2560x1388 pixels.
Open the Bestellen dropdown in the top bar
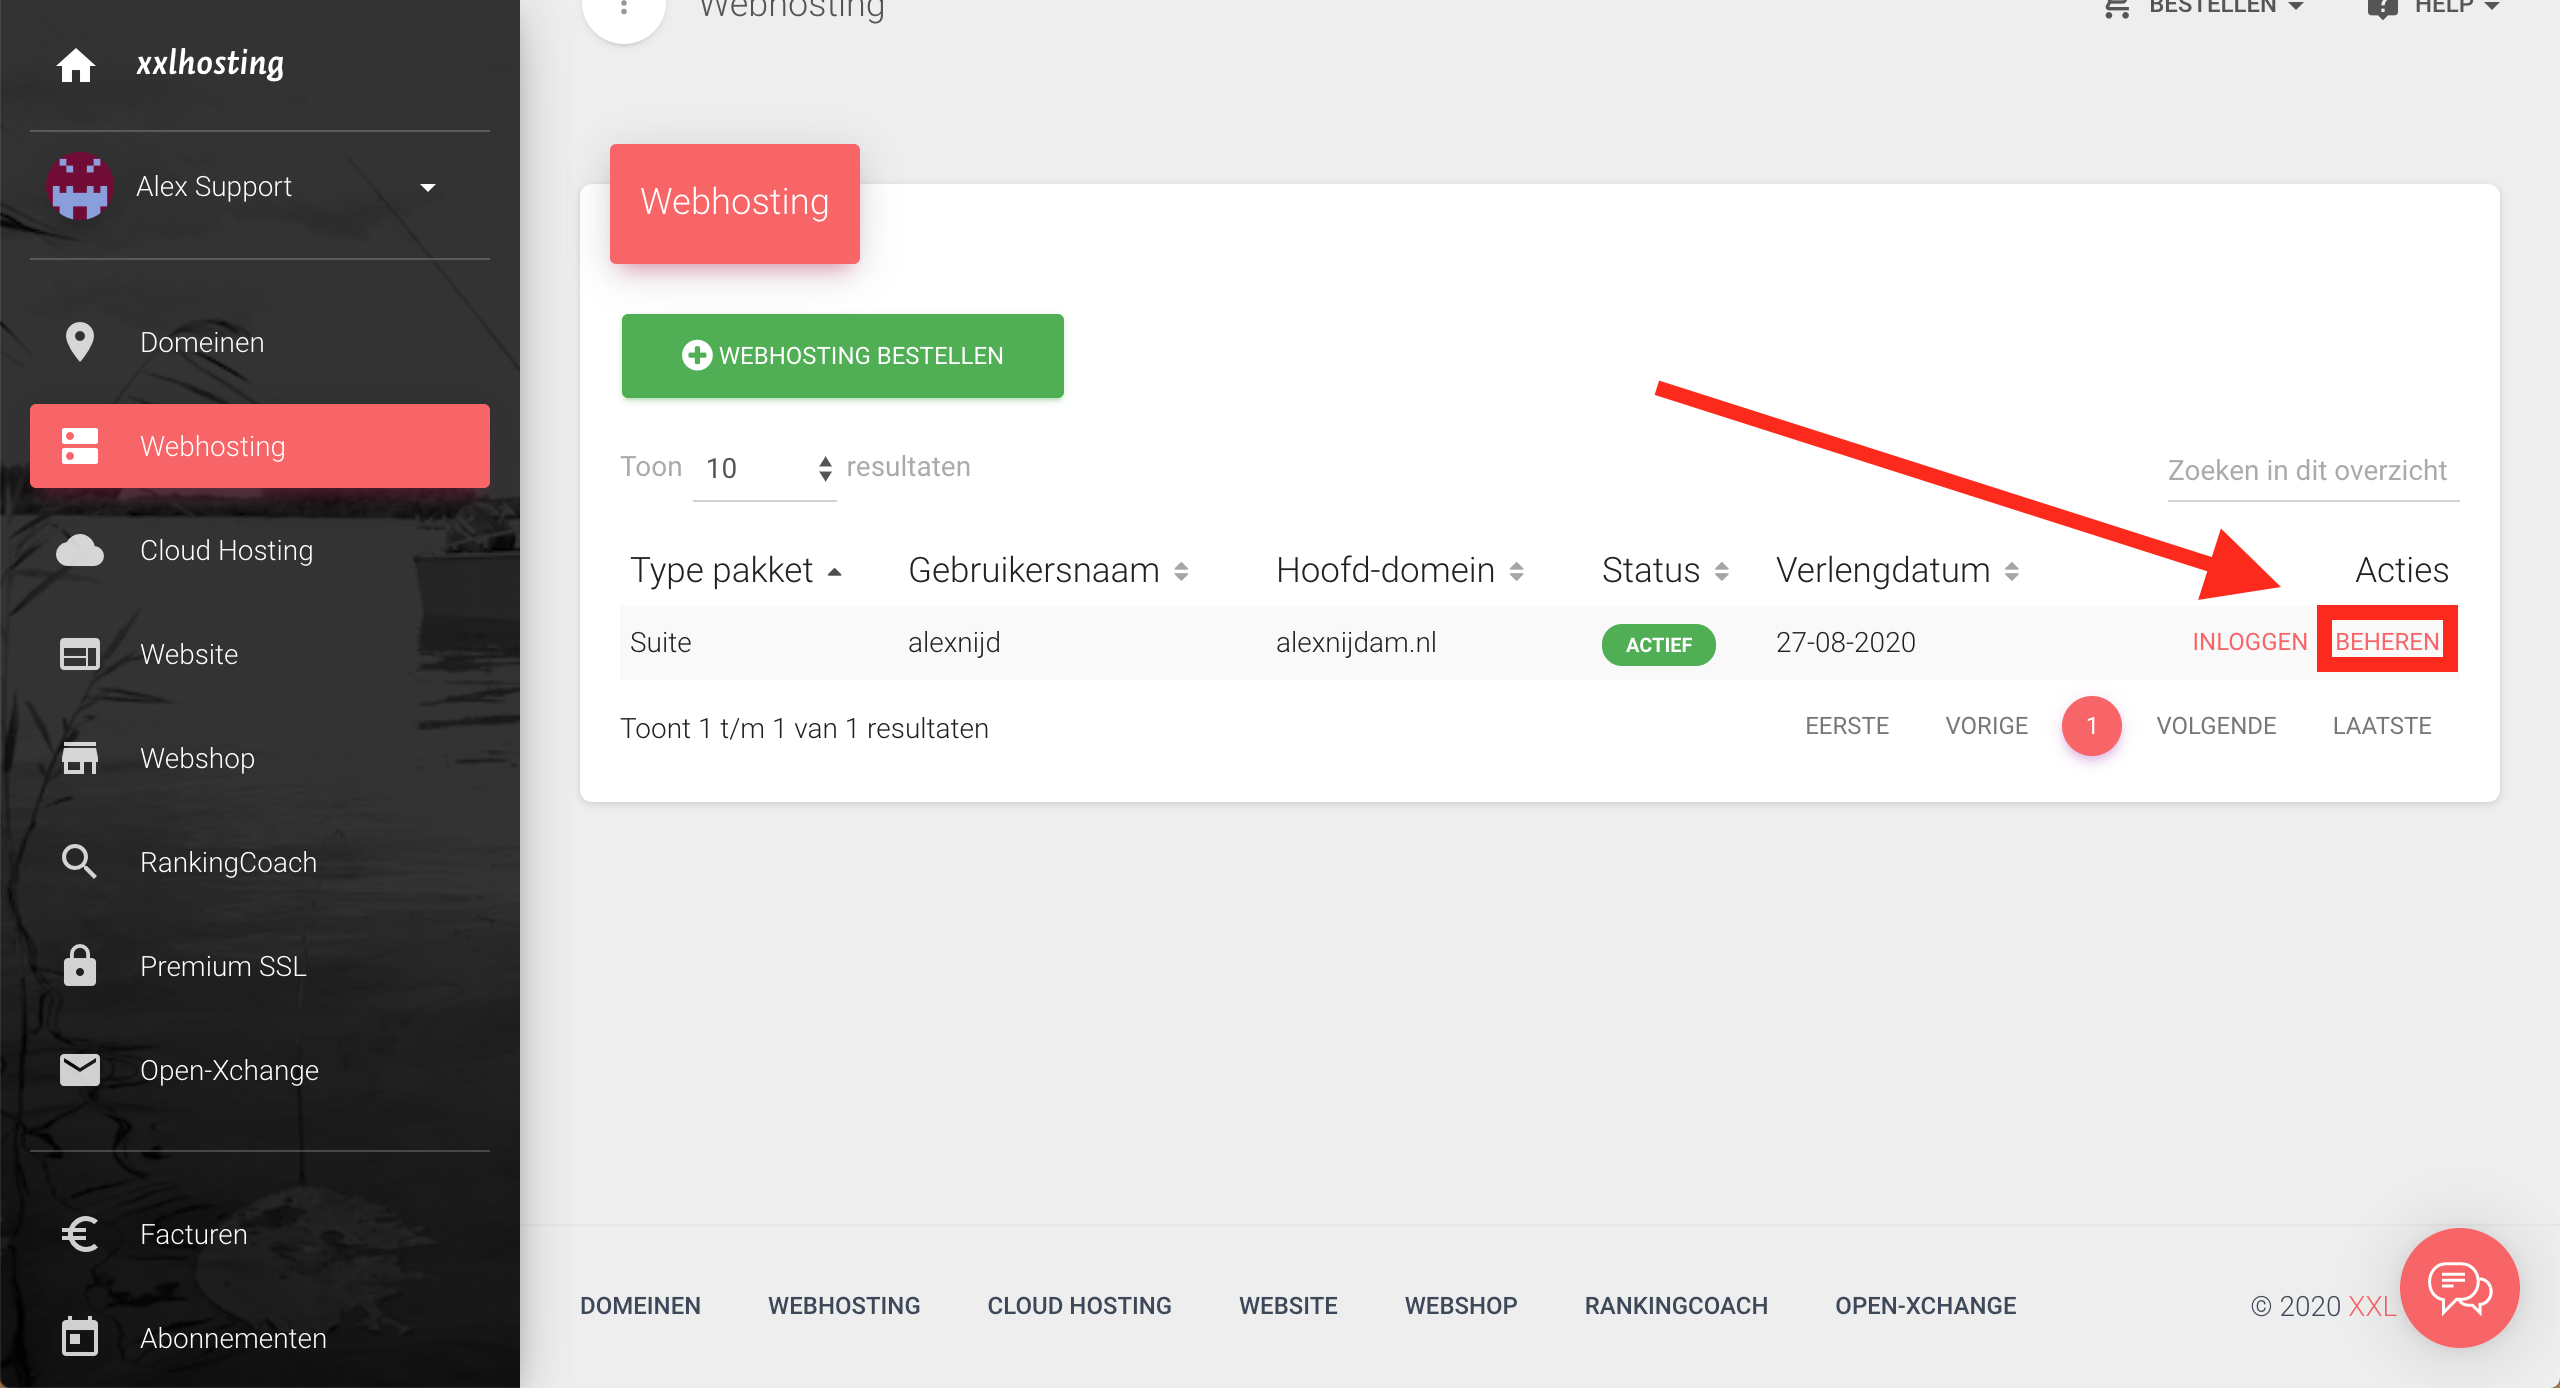pos(2204,8)
